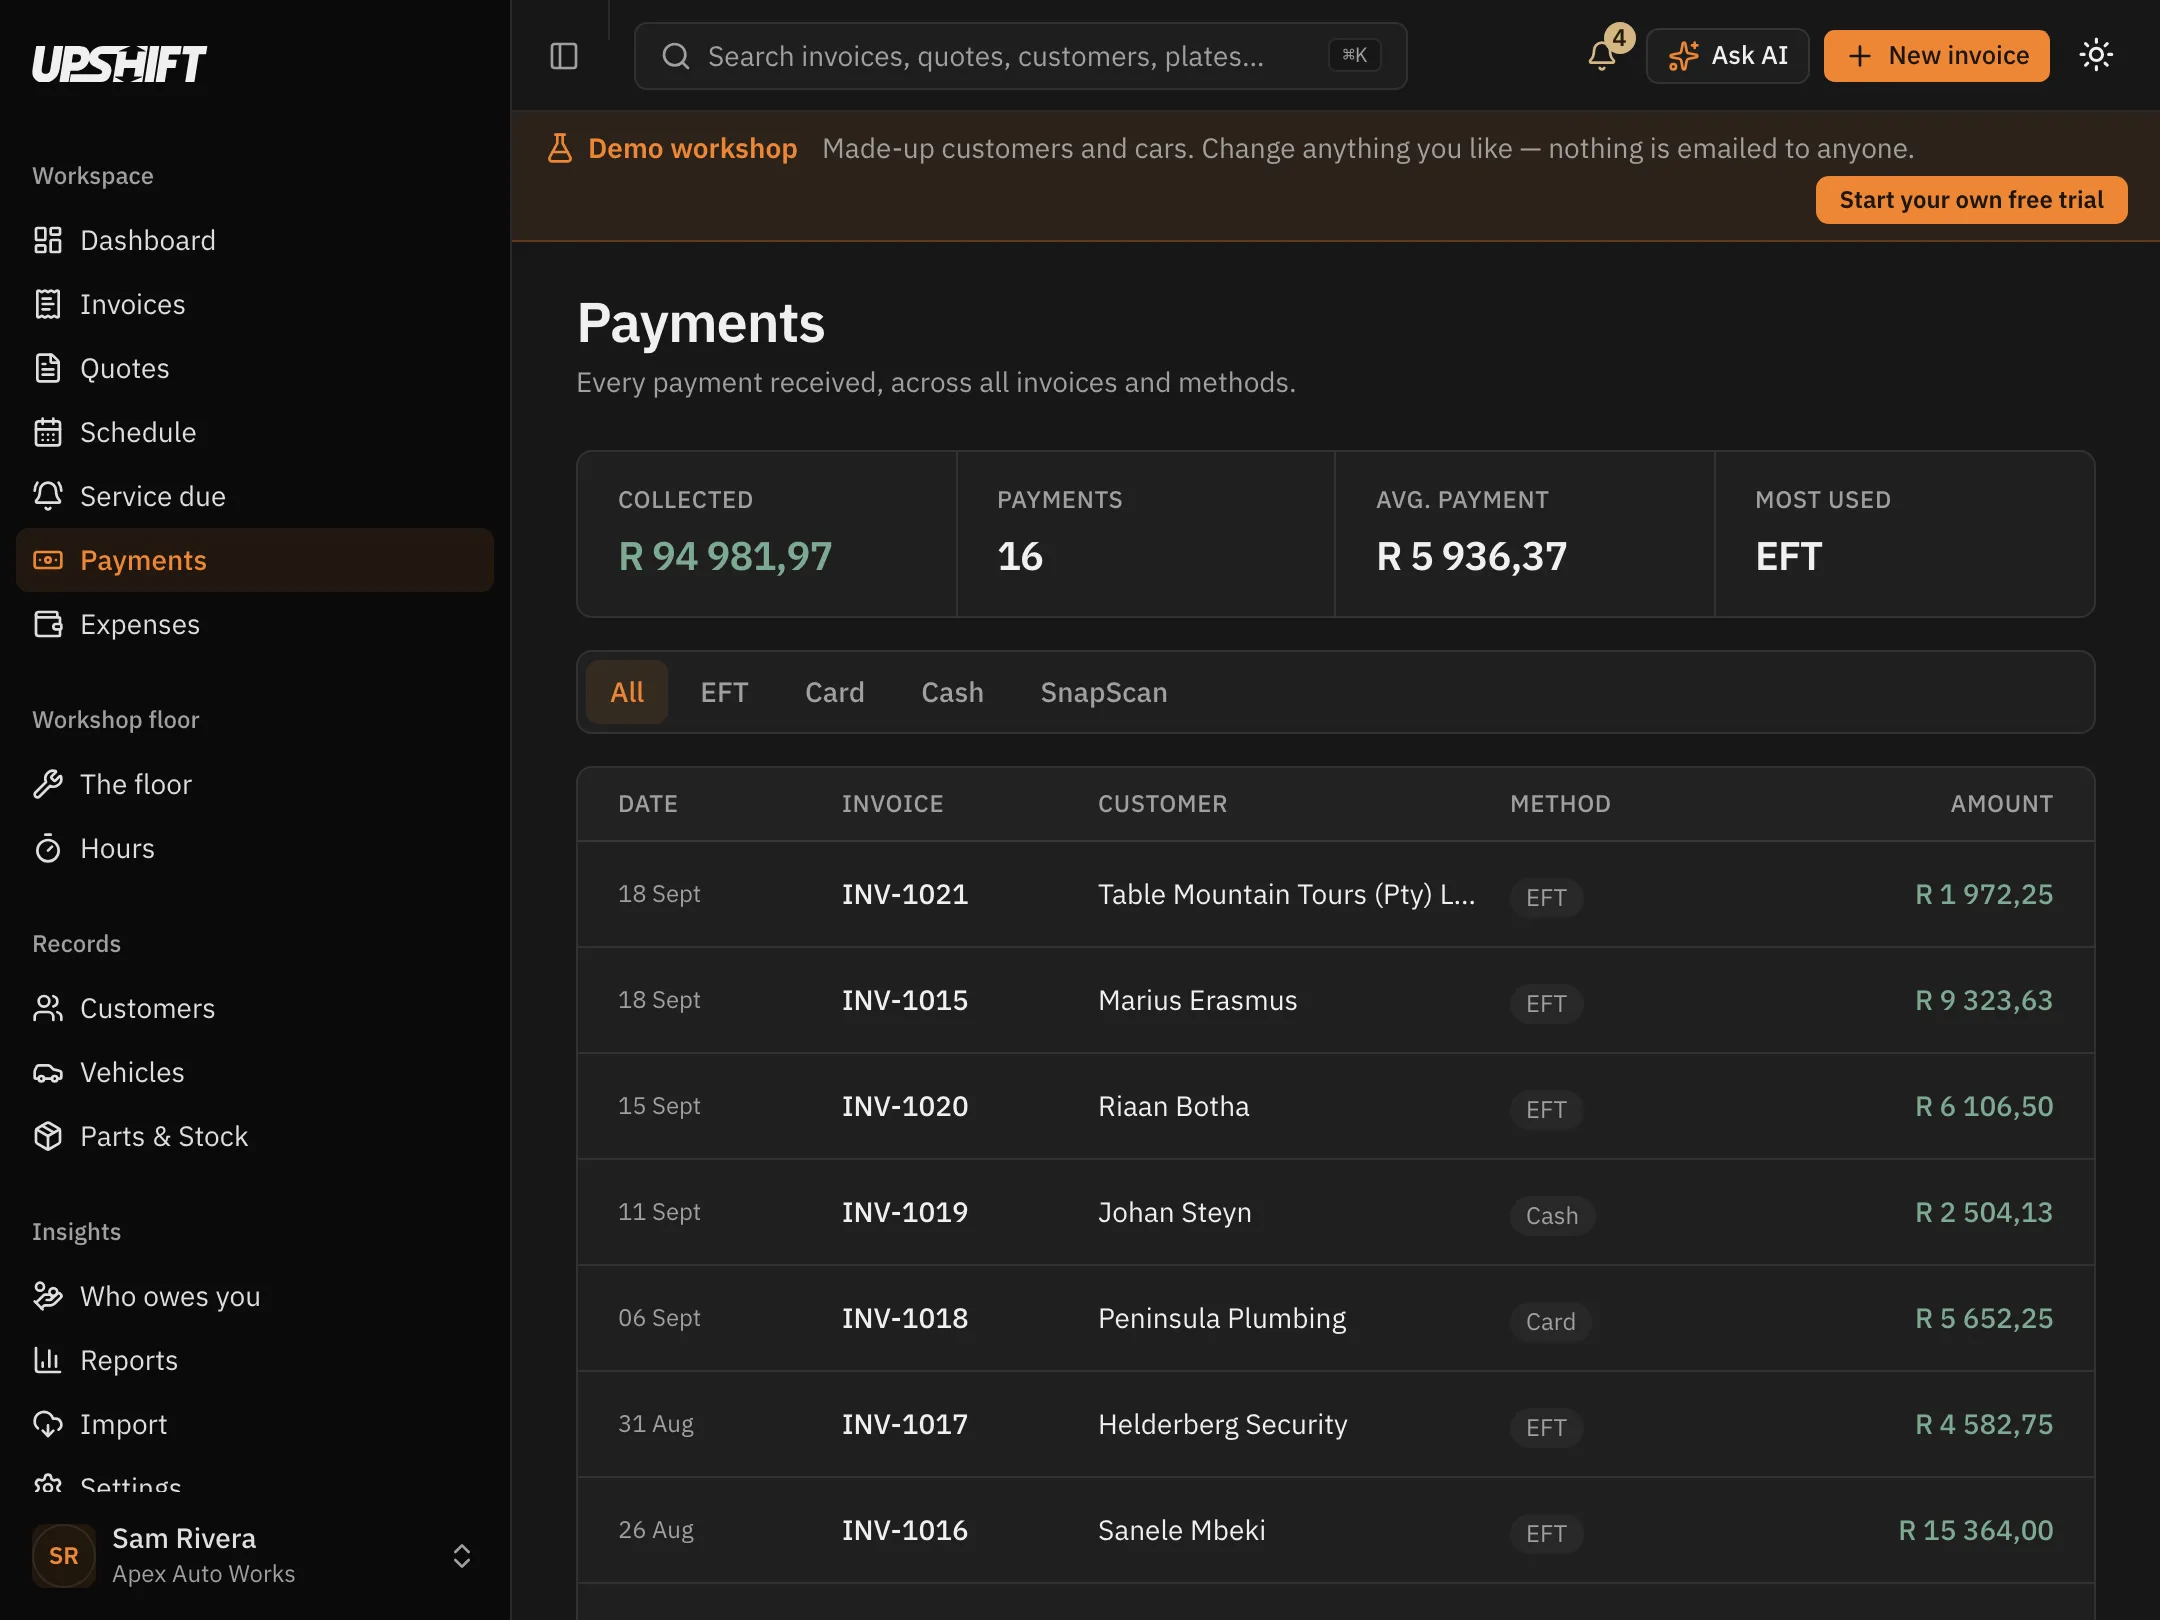2160x1620 pixels.
Task: Click The floor wrench icon
Action: click(x=48, y=784)
